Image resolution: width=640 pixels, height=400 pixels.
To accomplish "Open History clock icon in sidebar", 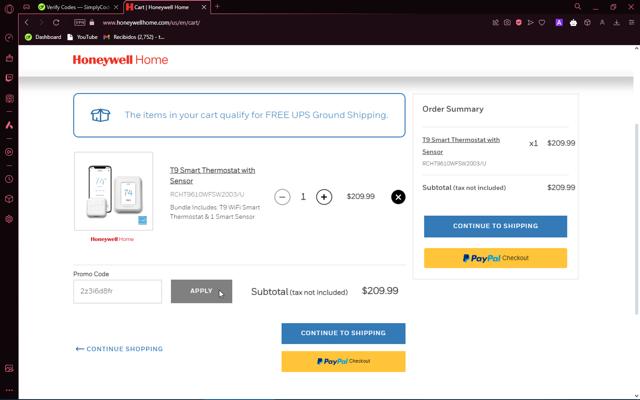I will pyautogui.click(x=9, y=179).
